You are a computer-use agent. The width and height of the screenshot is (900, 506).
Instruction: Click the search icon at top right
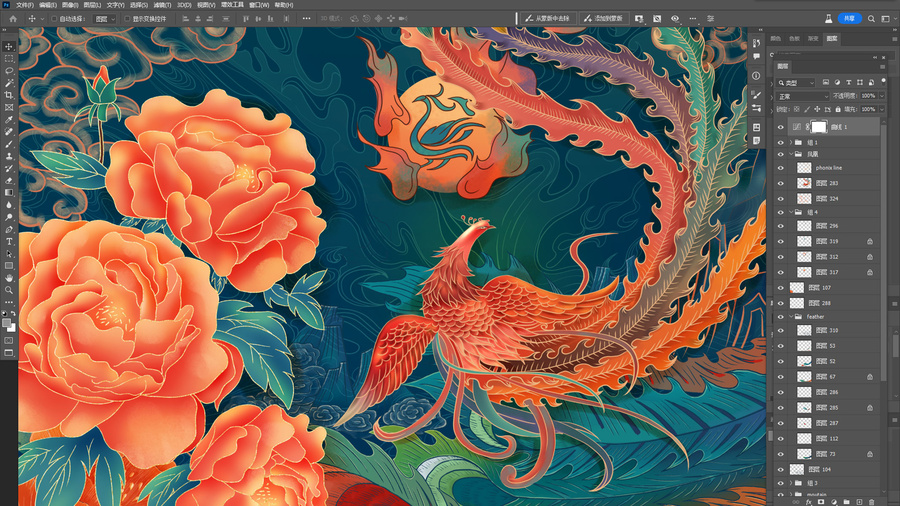coord(871,18)
